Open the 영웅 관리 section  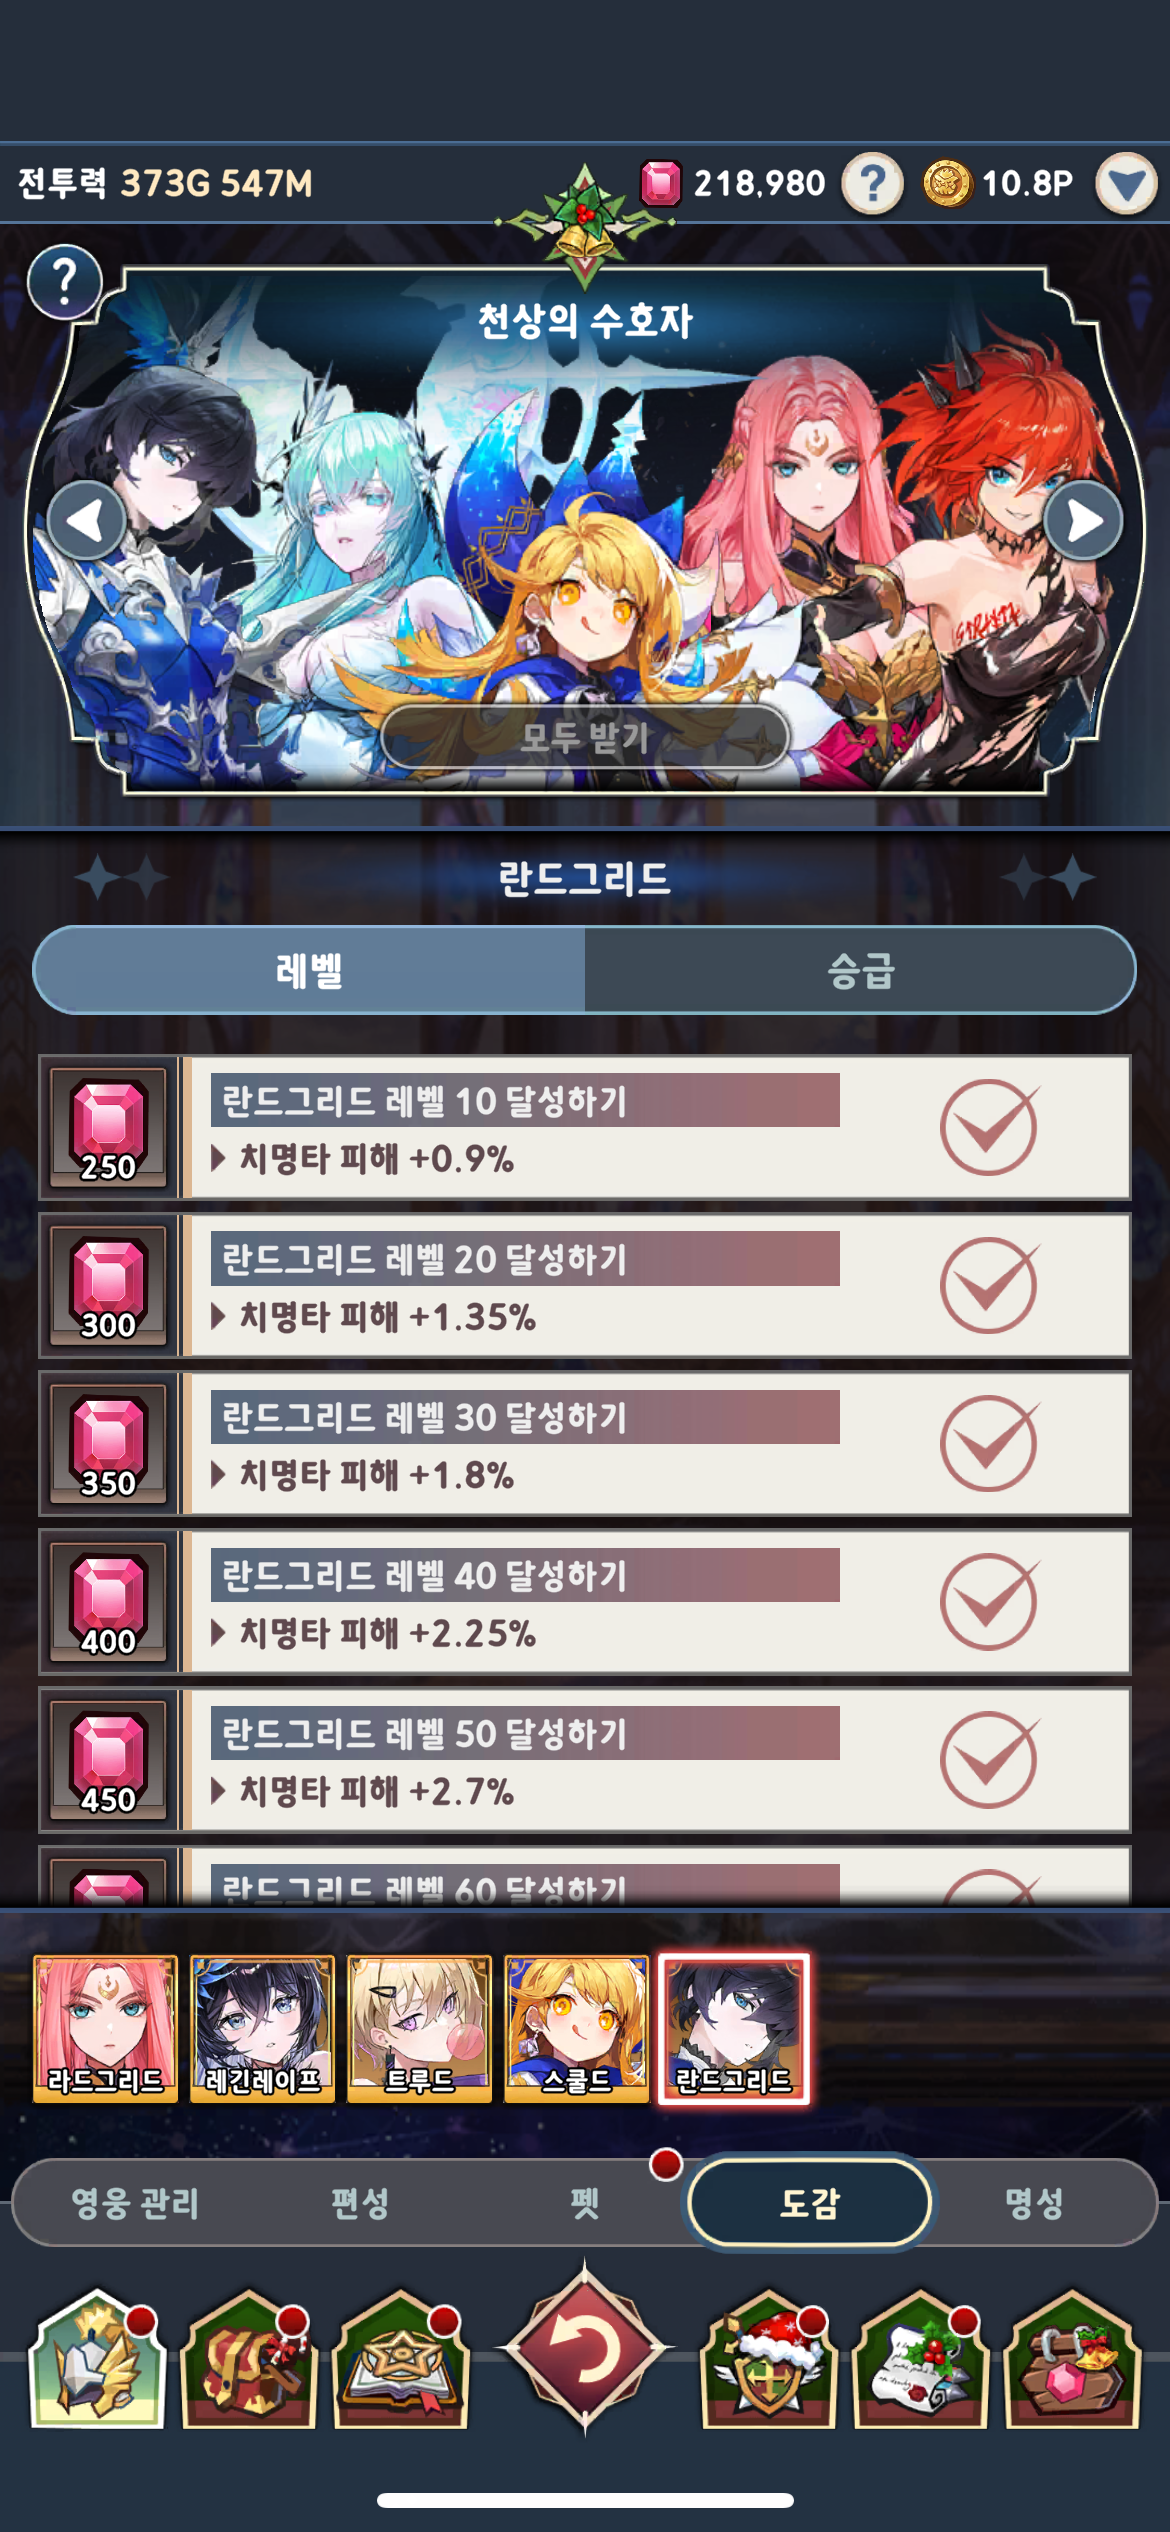pyautogui.click(x=135, y=2202)
